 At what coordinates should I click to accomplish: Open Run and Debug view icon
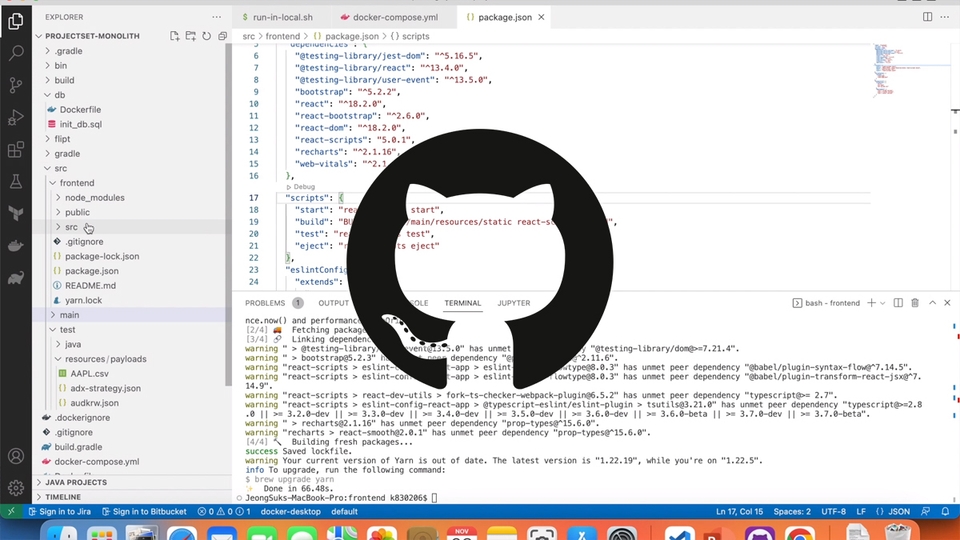pos(16,117)
